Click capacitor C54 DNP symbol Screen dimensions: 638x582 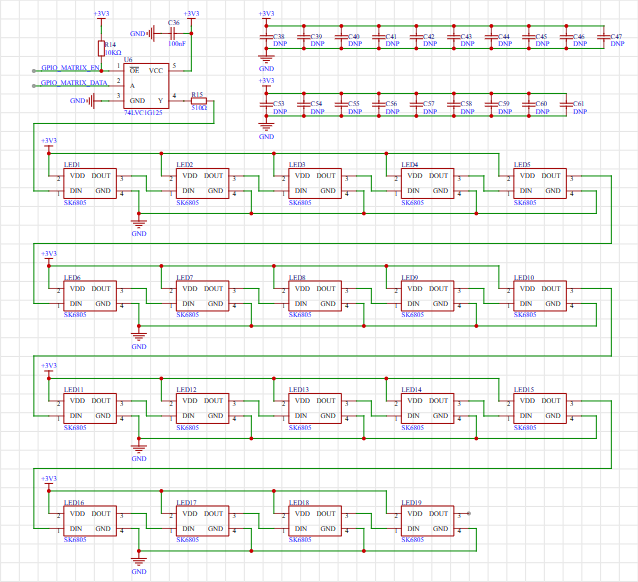pos(304,105)
